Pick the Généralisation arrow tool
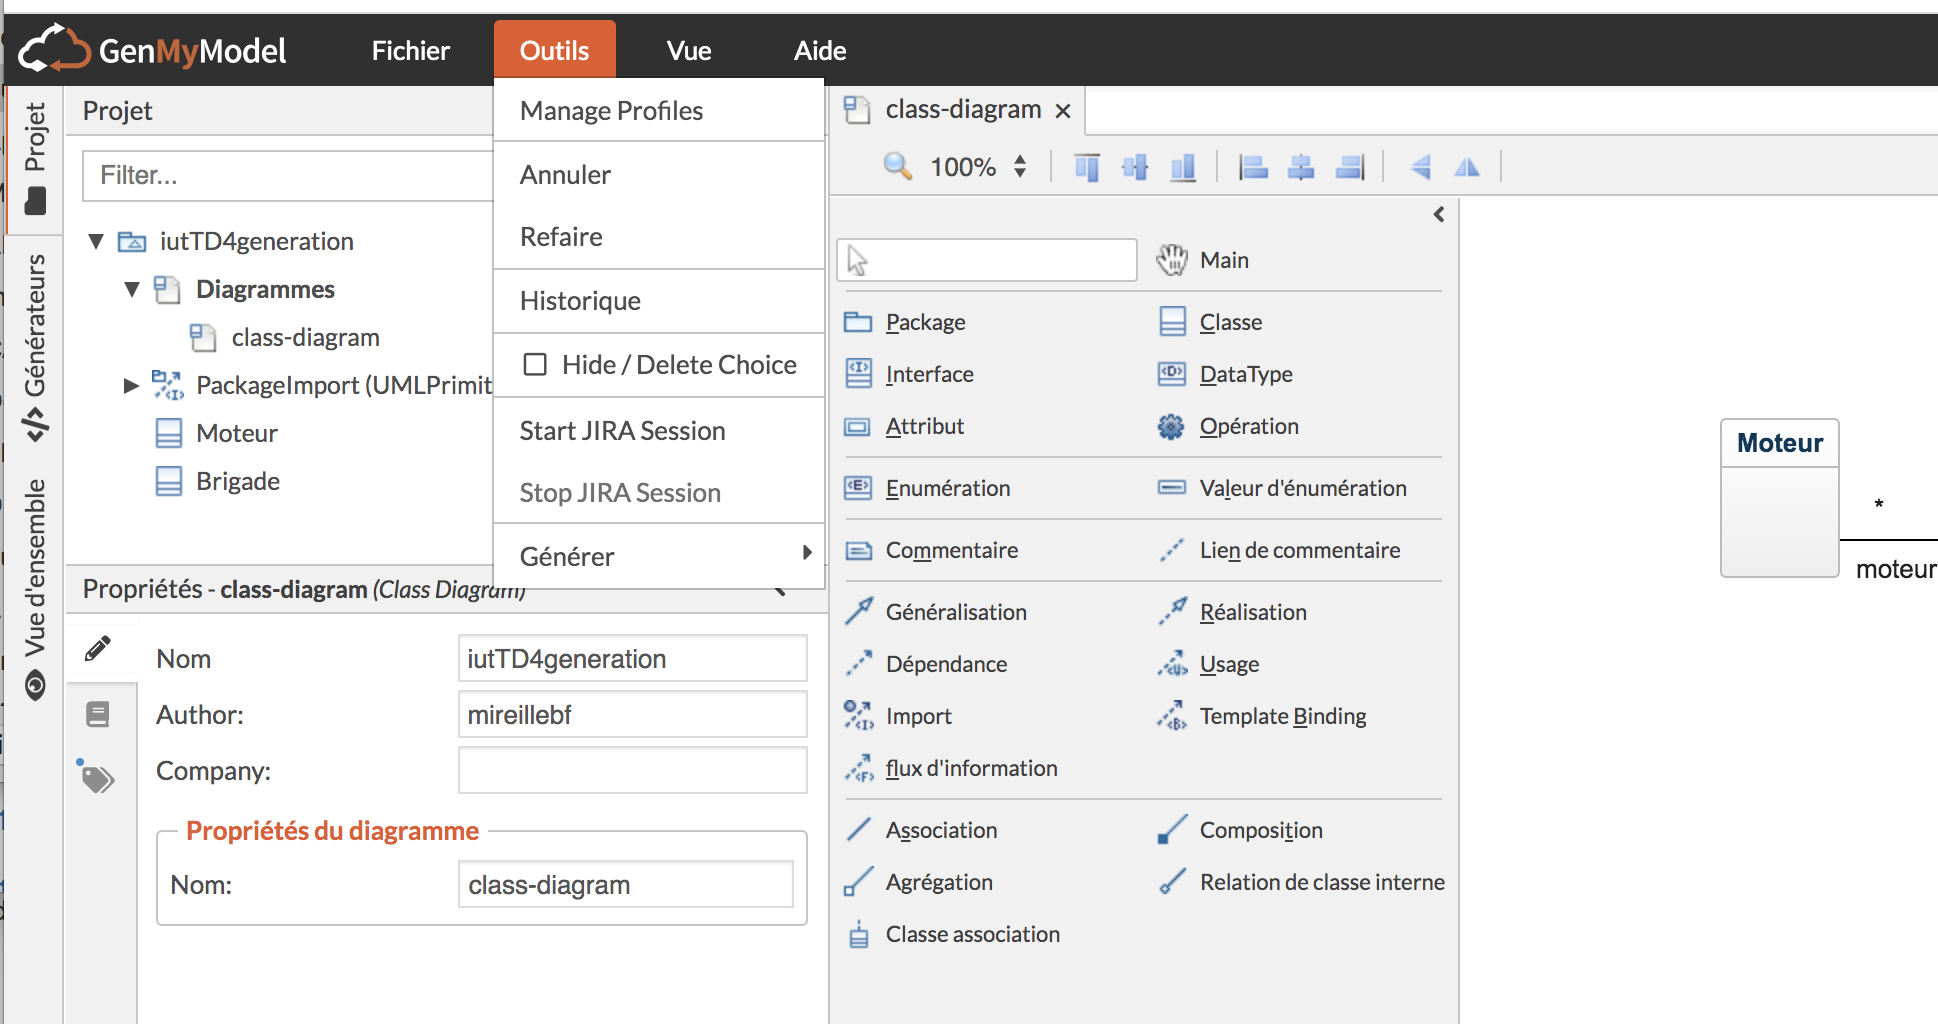This screenshot has width=1938, height=1024. 859,612
